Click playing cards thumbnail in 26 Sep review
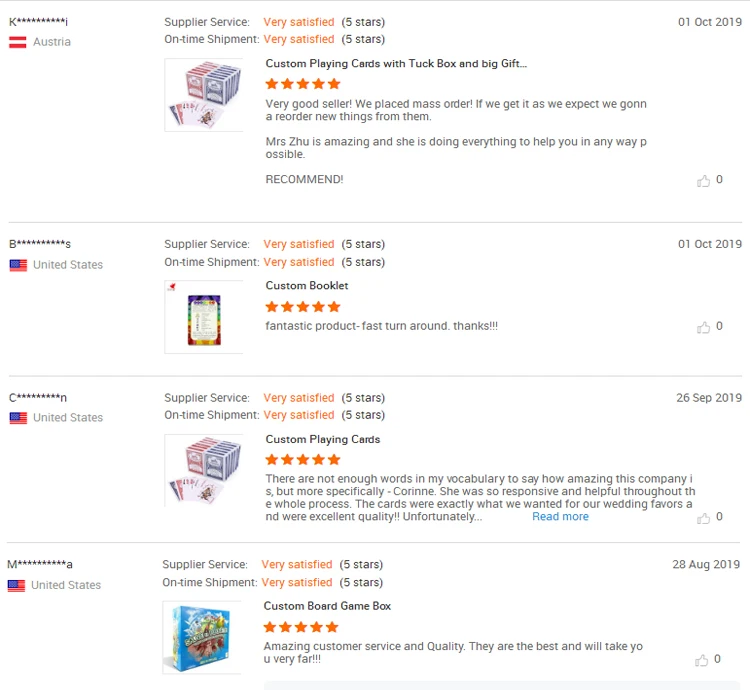This screenshot has height=690, width=750. [204, 470]
